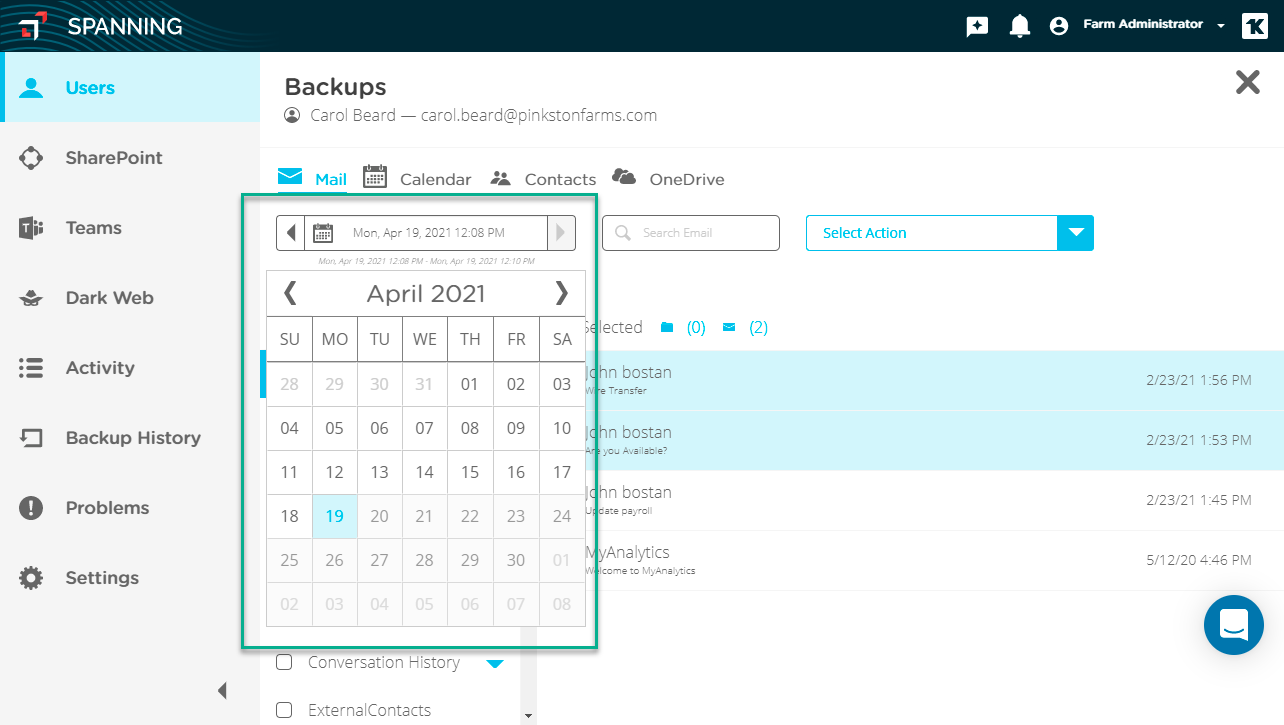Screen dimensions: 1284x725
Task: Open the SharePoint sidebar icon
Action: pos(31,158)
